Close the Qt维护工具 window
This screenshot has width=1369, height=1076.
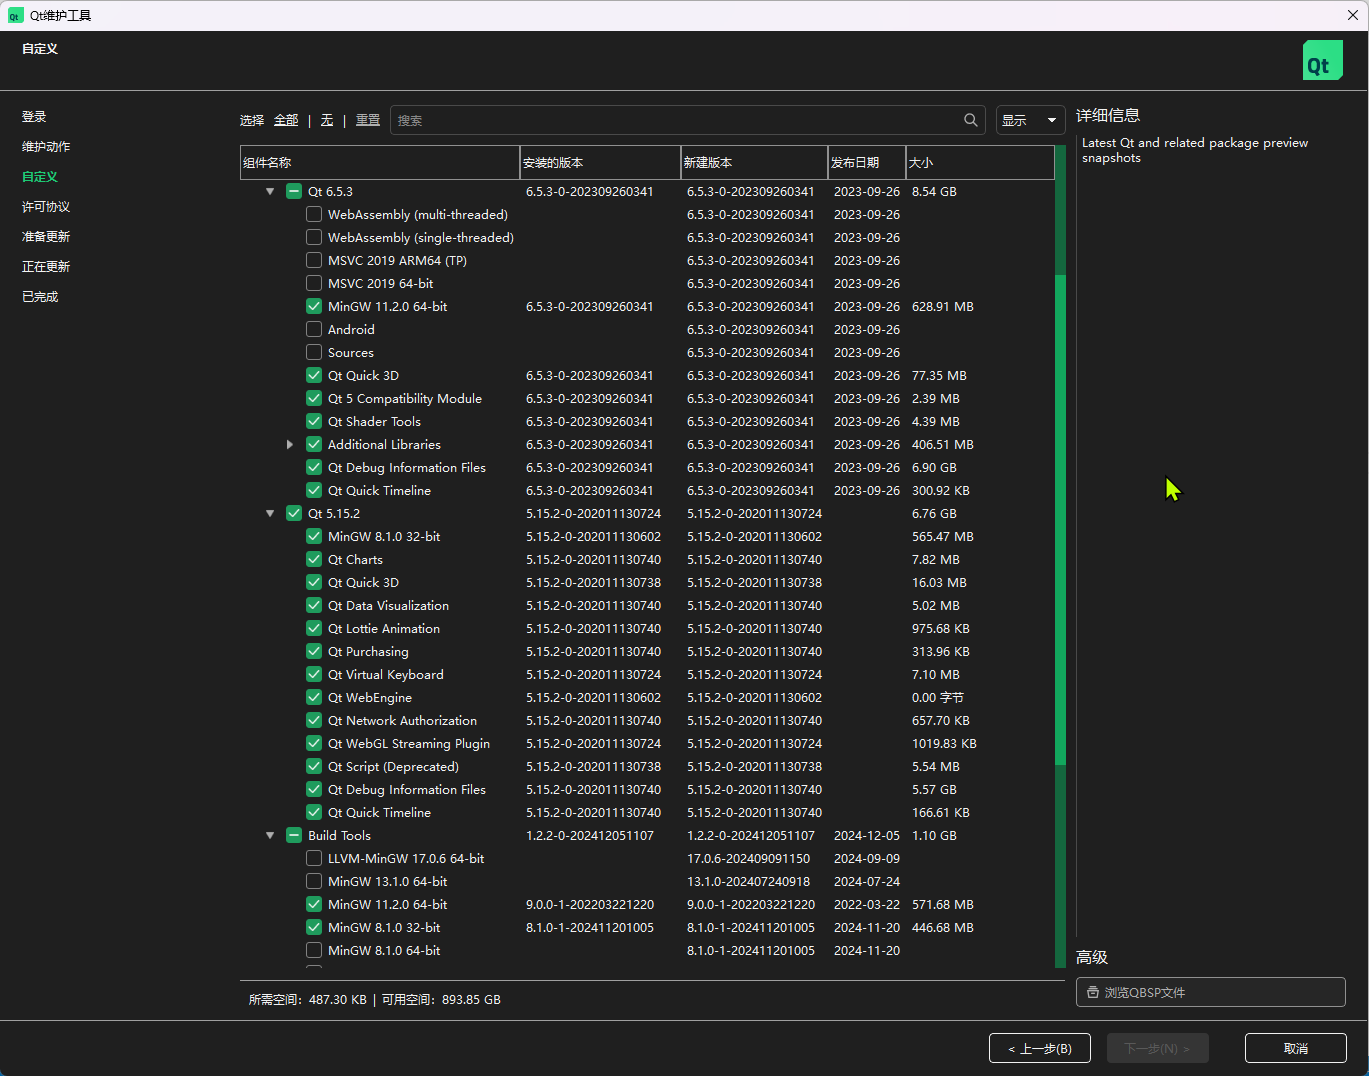pos(1353,15)
